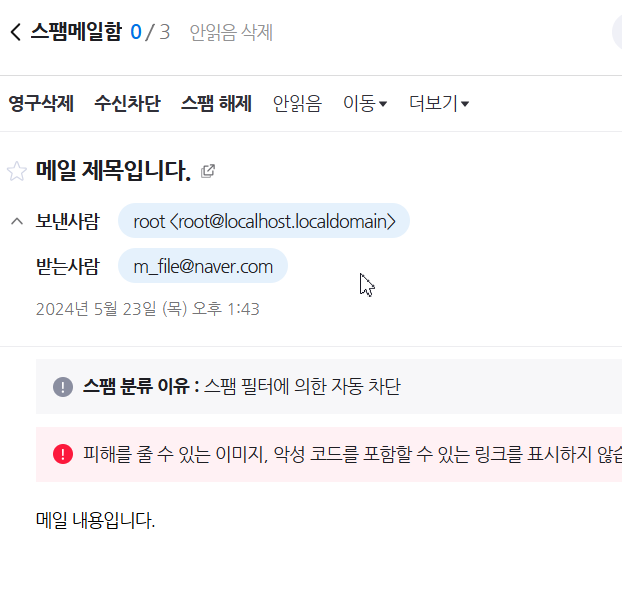The width and height of the screenshot is (622, 608).
Task: Star the mail titled 메일 제목입니다.
Action: coord(17,171)
